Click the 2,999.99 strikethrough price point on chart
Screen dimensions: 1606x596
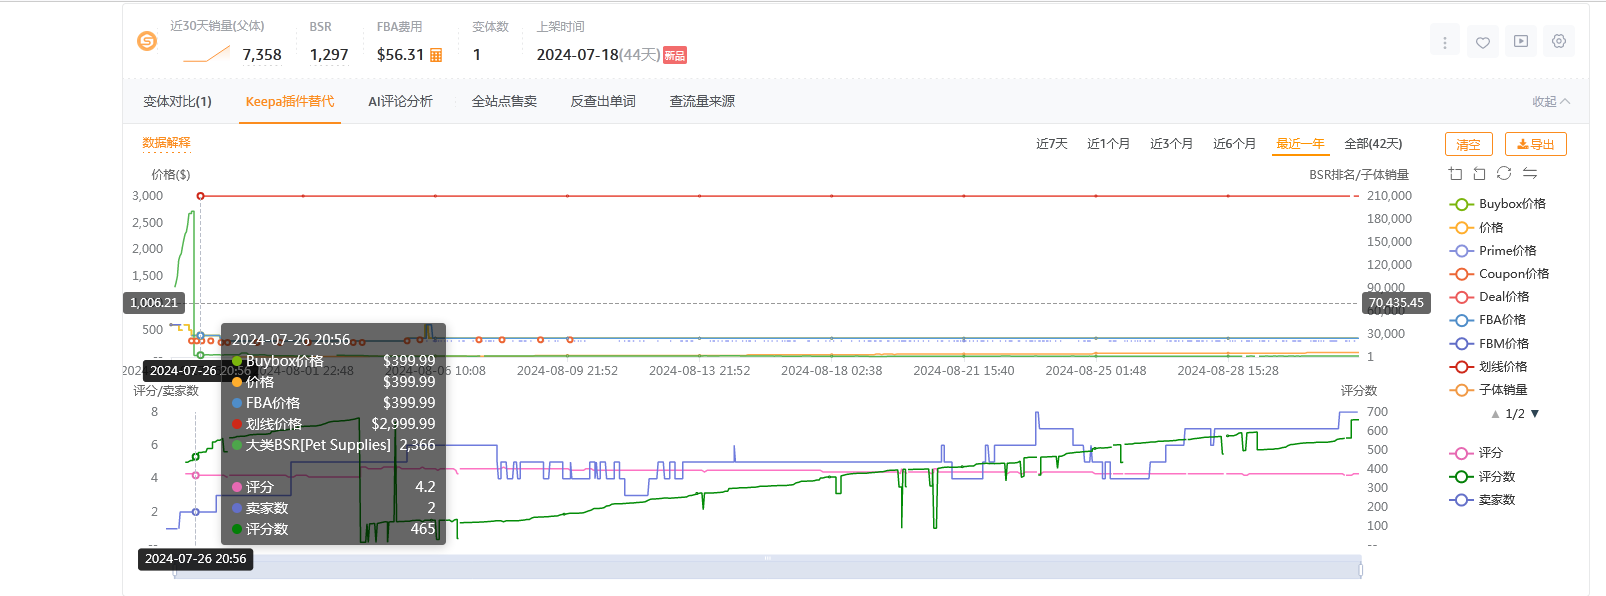pyautogui.click(x=200, y=196)
